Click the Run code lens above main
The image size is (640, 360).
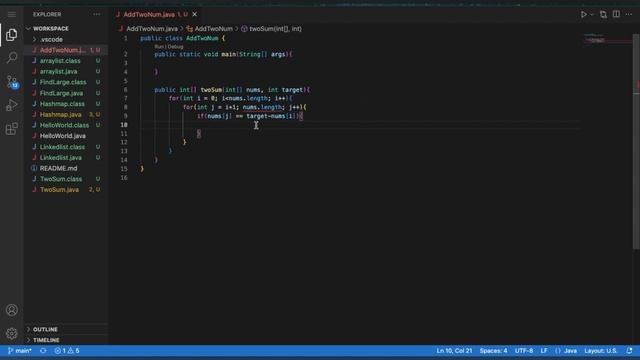[x=158, y=47]
